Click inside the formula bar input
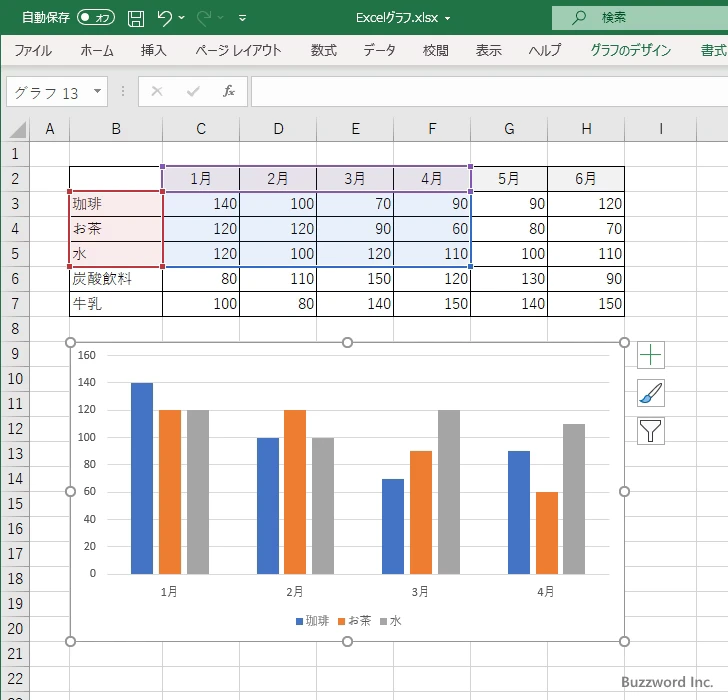 click(x=489, y=91)
